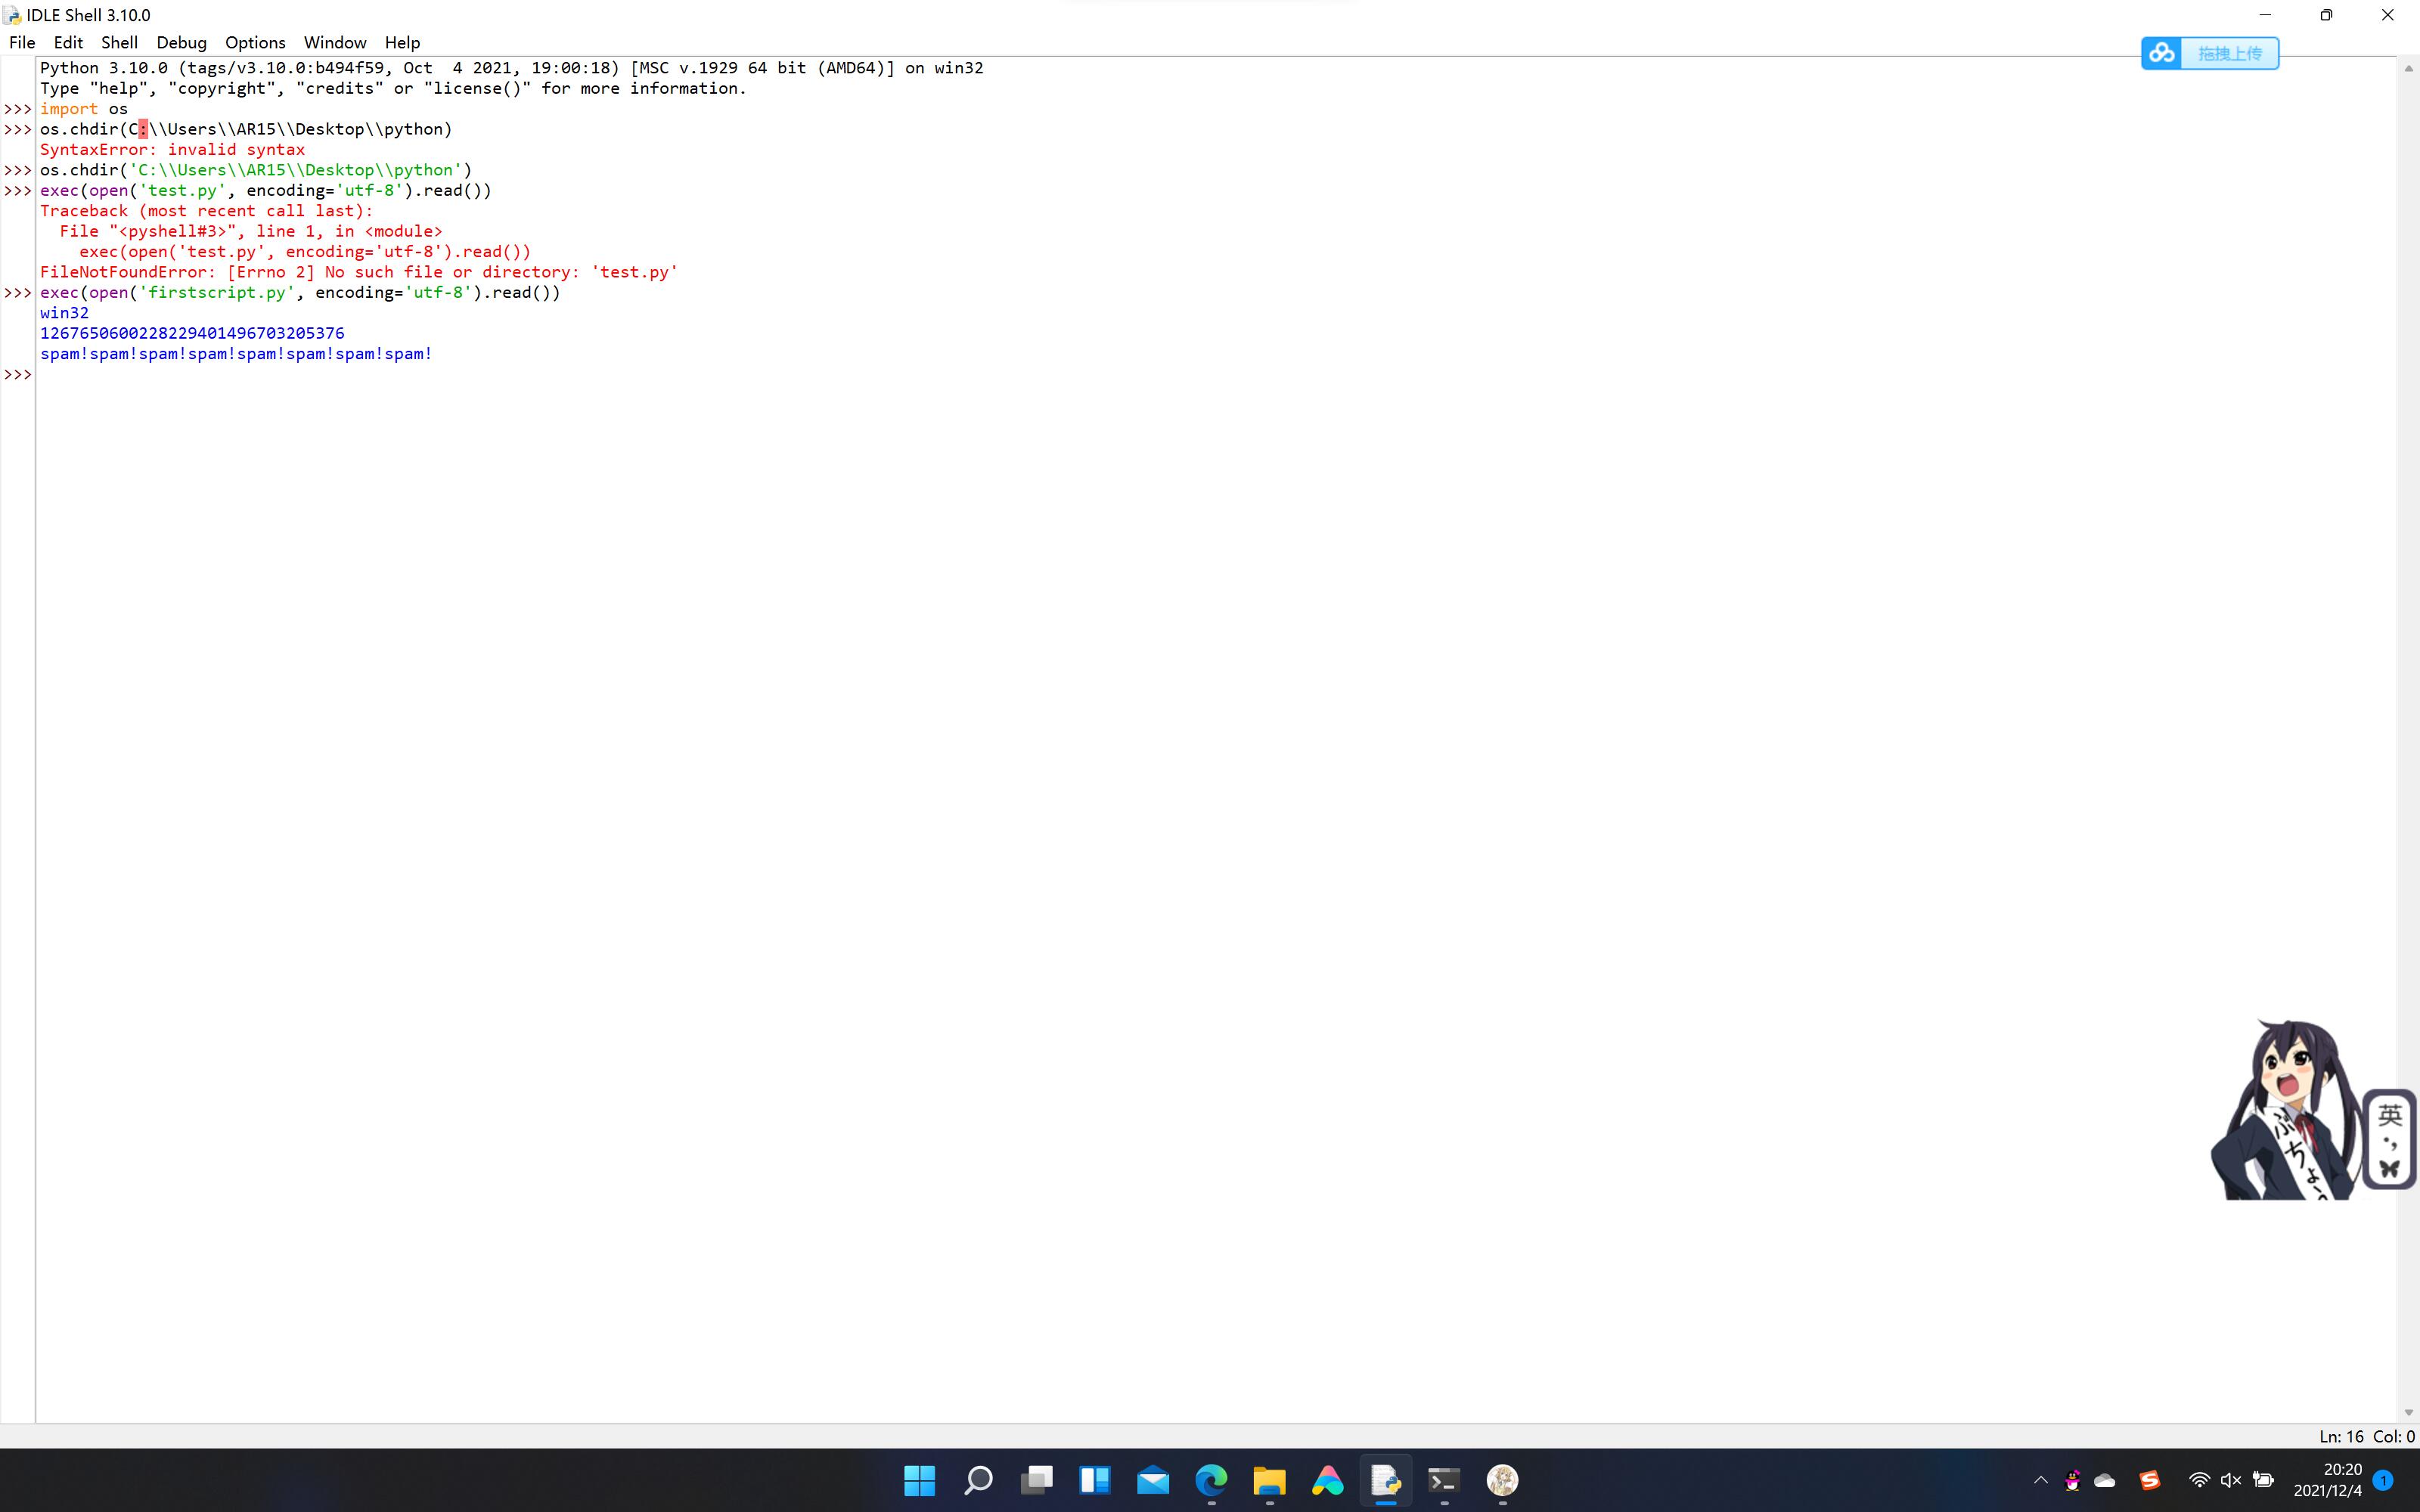Toggle the muted volume icon
2420x1512 pixels.
pos(2230,1480)
